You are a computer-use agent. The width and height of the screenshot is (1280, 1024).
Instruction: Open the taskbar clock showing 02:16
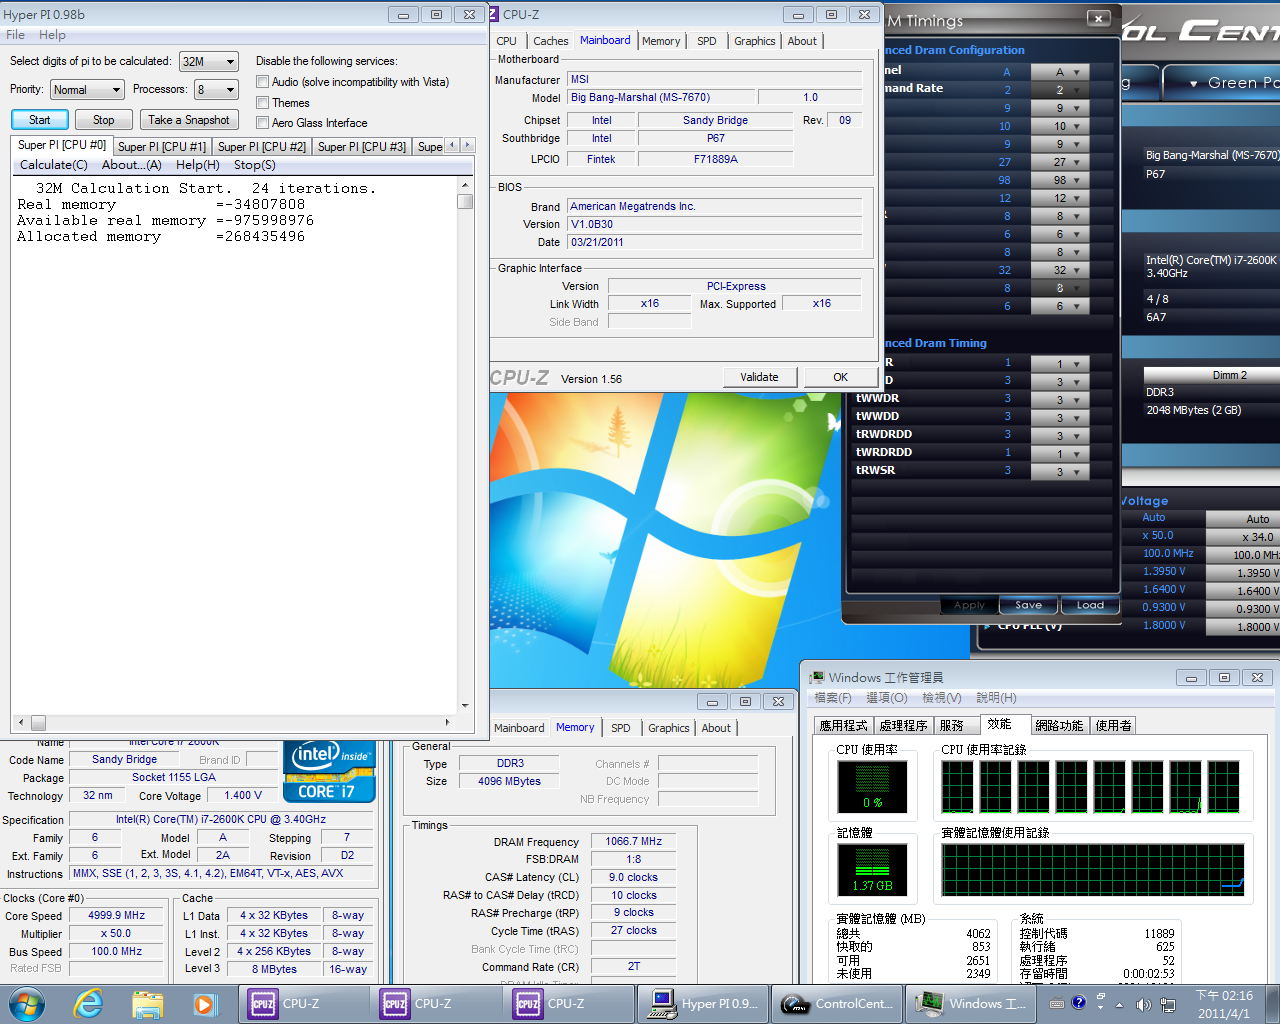coord(1224,1004)
